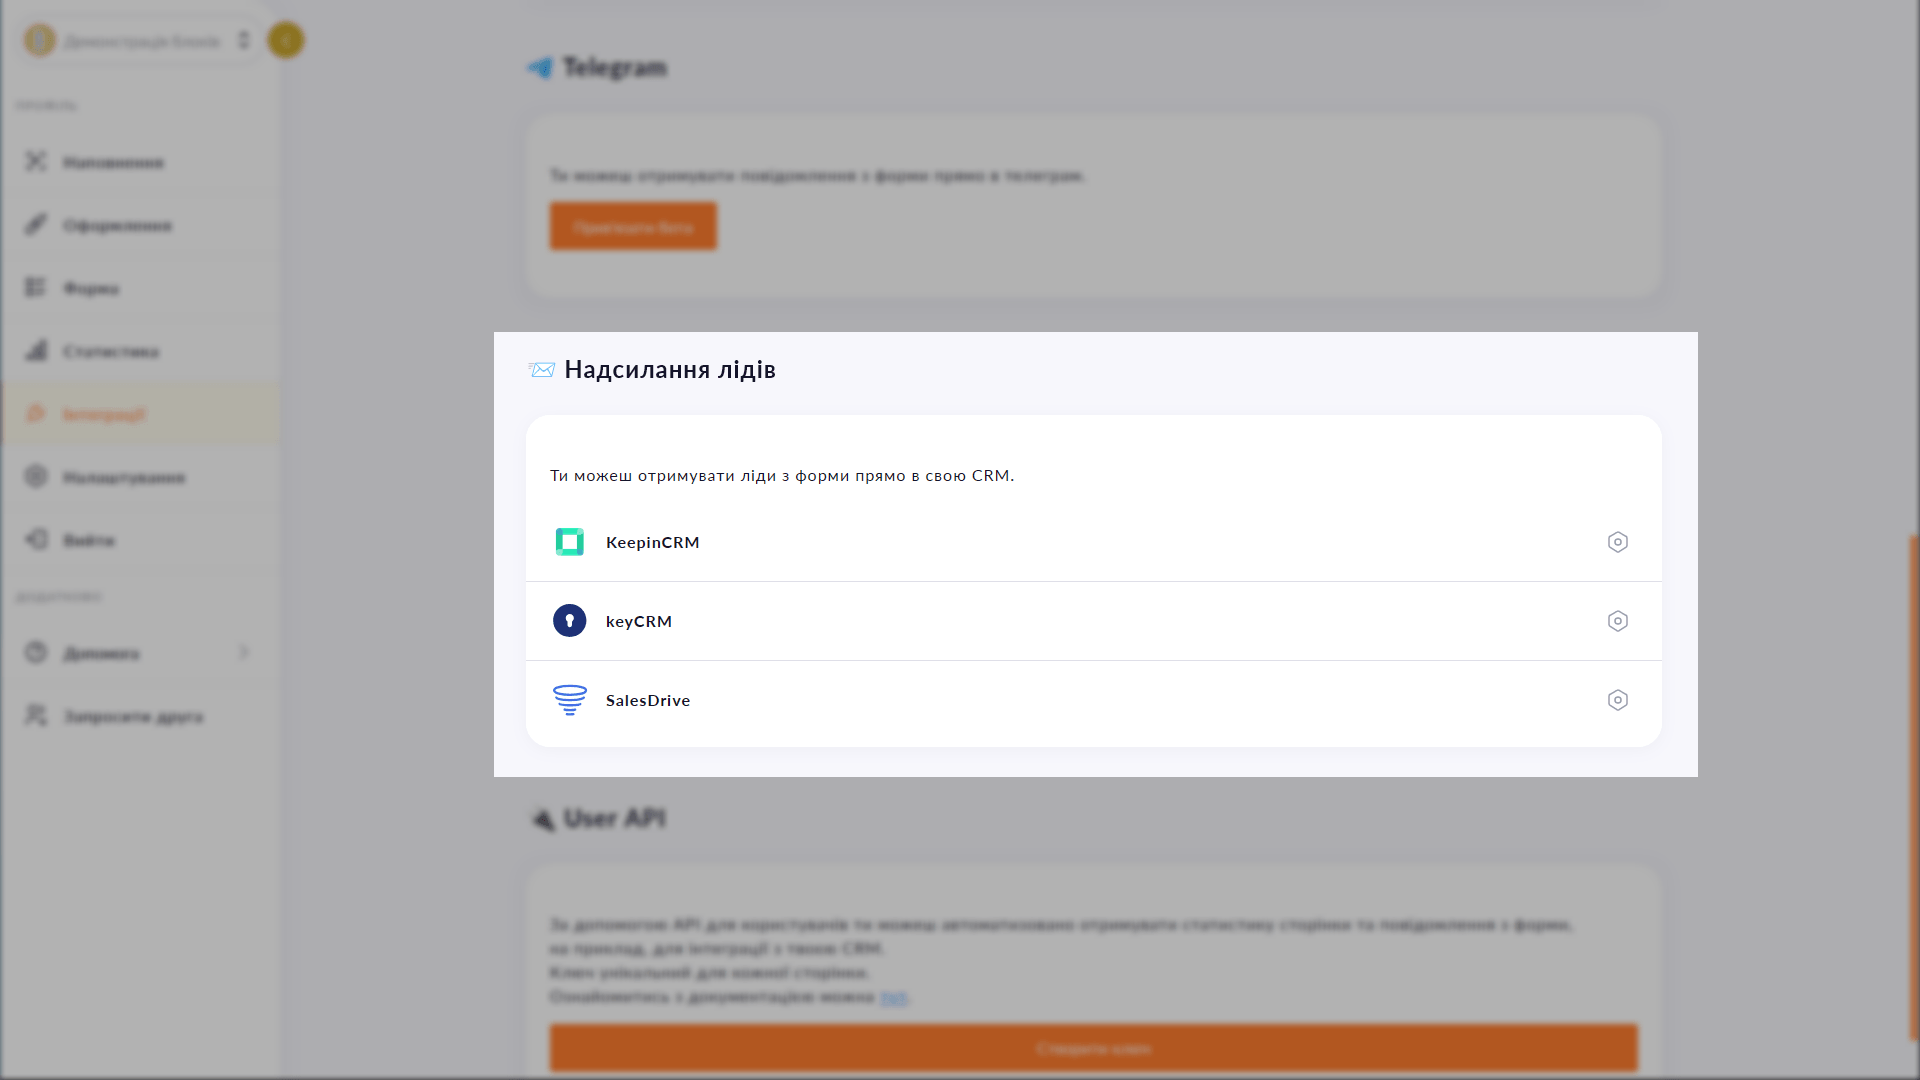Click the envelope icon beside Надсилання лідів
This screenshot has width=1920, height=1080.
(541, 370)
